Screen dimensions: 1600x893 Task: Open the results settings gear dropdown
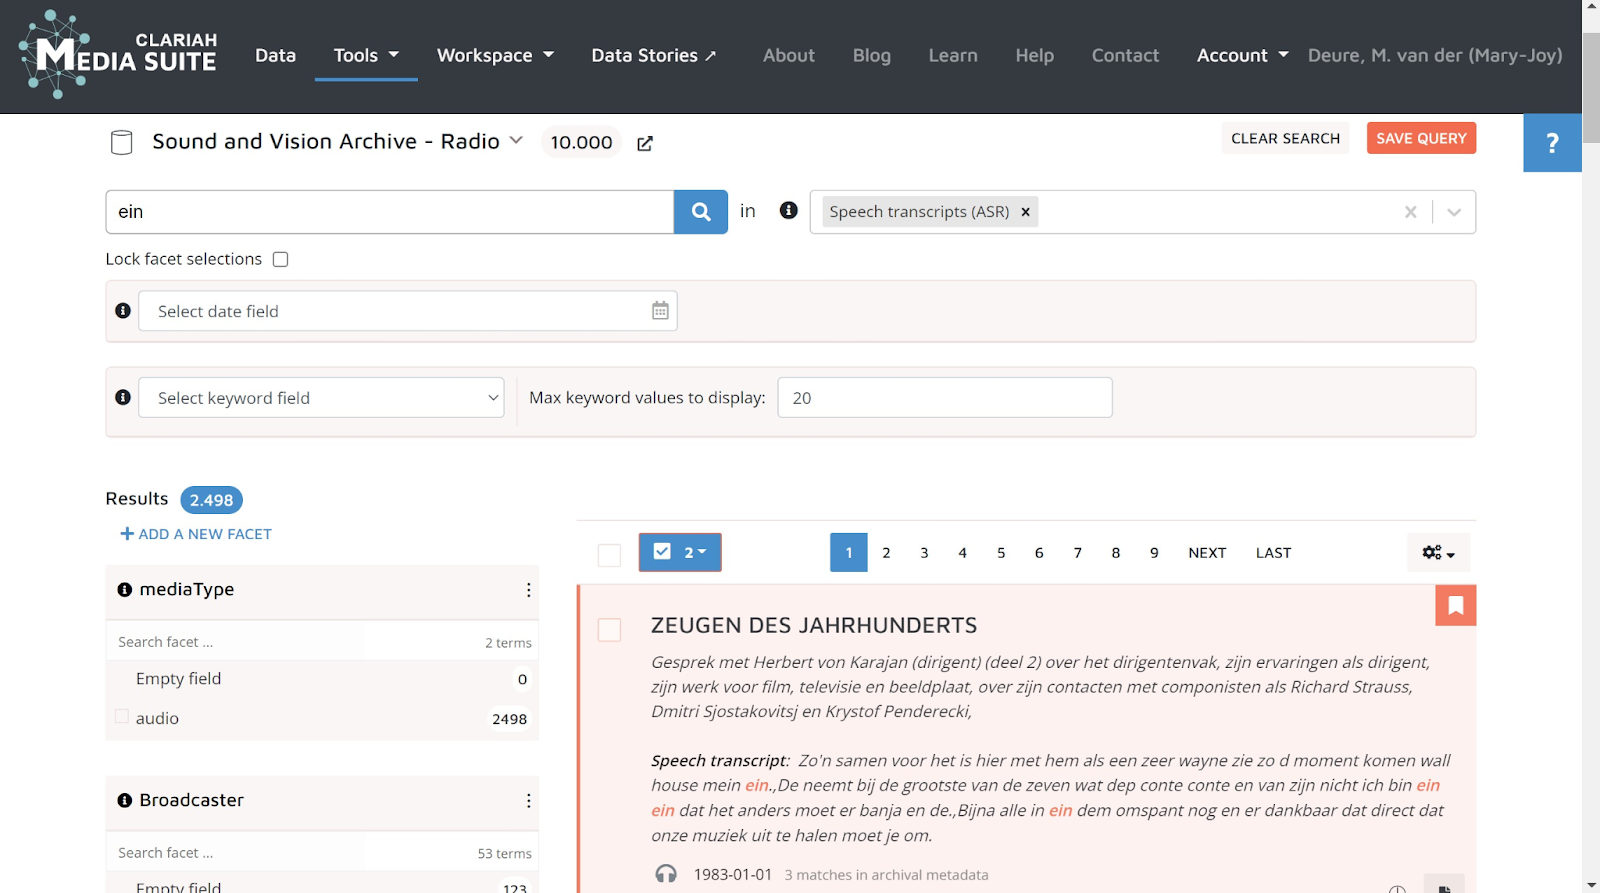click(1438, 552)
